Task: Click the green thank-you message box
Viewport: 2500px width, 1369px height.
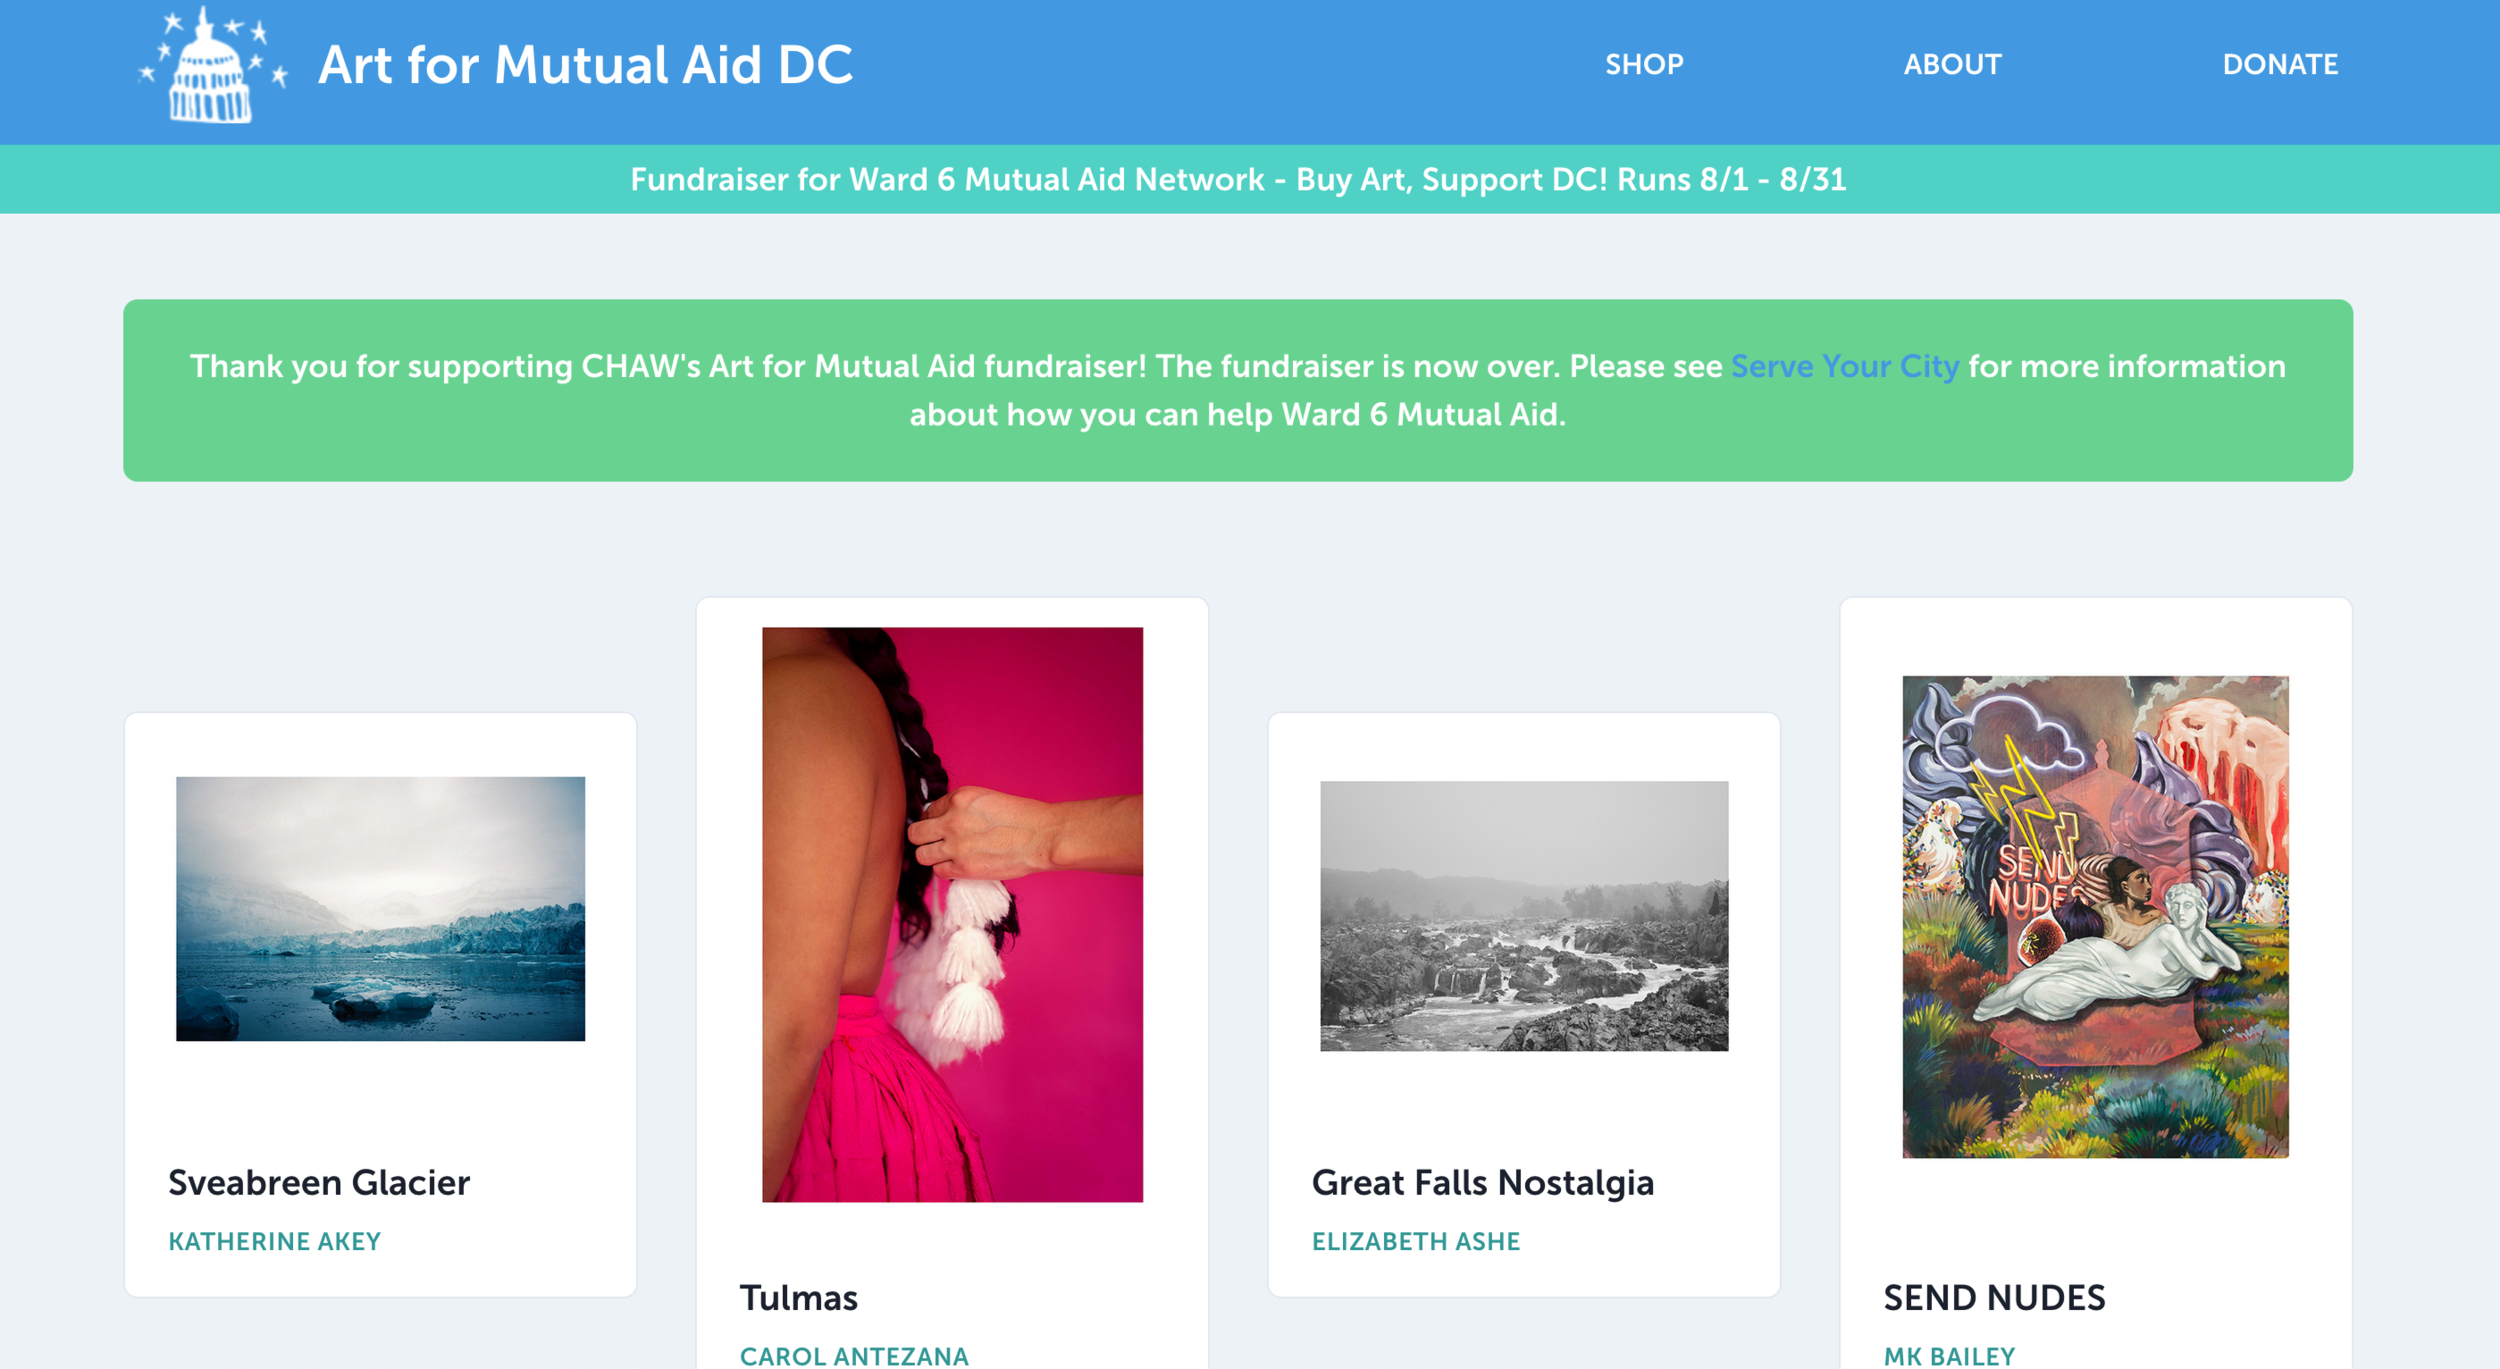Action: pos(1238,450)
